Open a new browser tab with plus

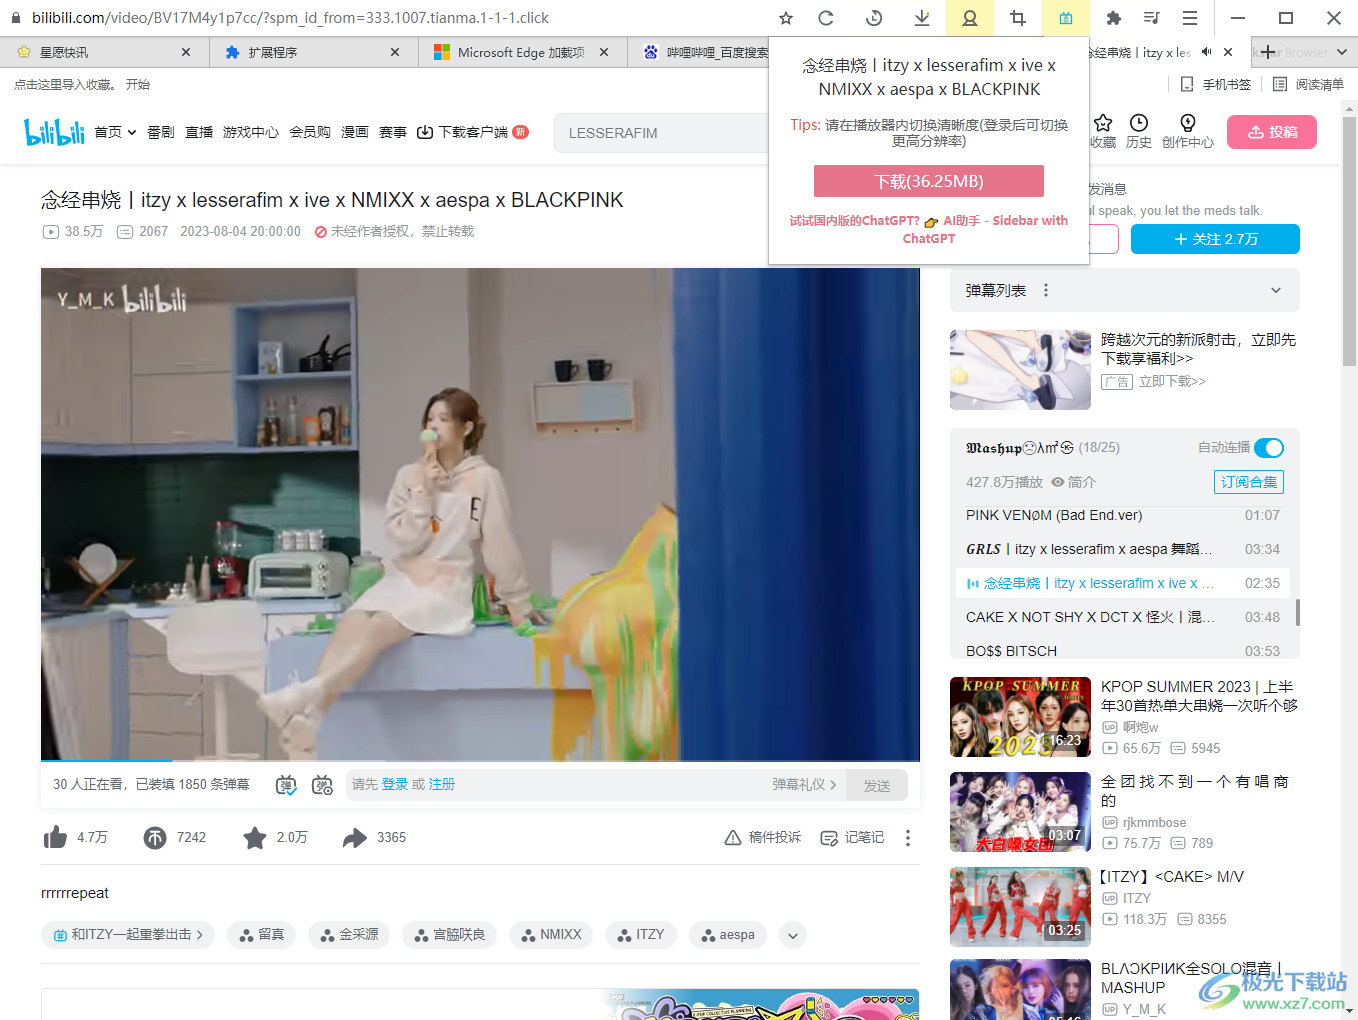pos(1268,52)
